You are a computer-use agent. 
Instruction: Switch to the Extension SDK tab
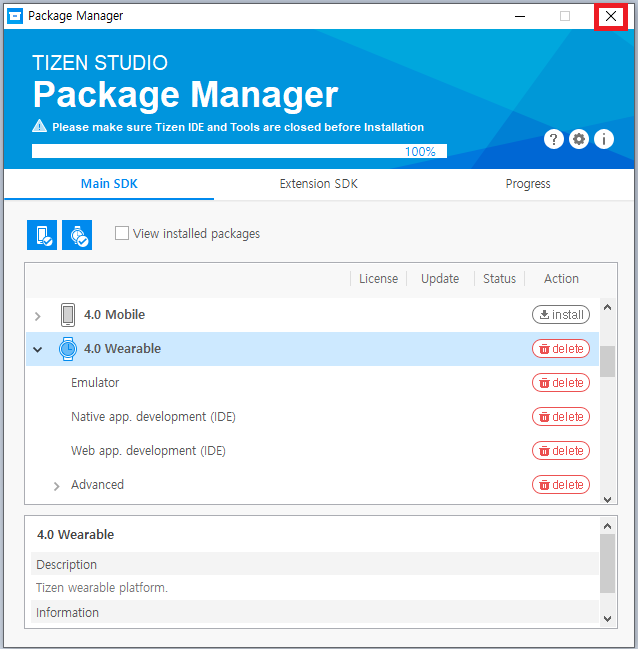tap(319, 184)
